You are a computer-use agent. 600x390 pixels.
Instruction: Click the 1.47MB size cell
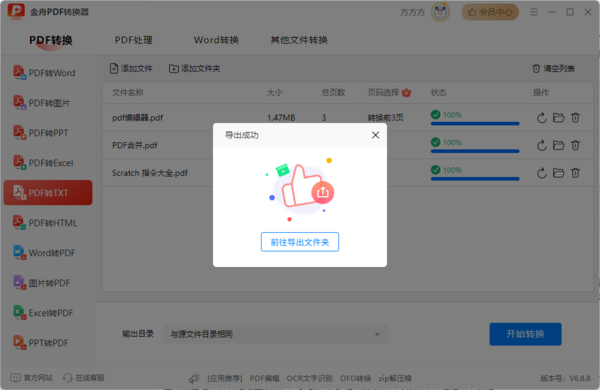click(281, 117)
